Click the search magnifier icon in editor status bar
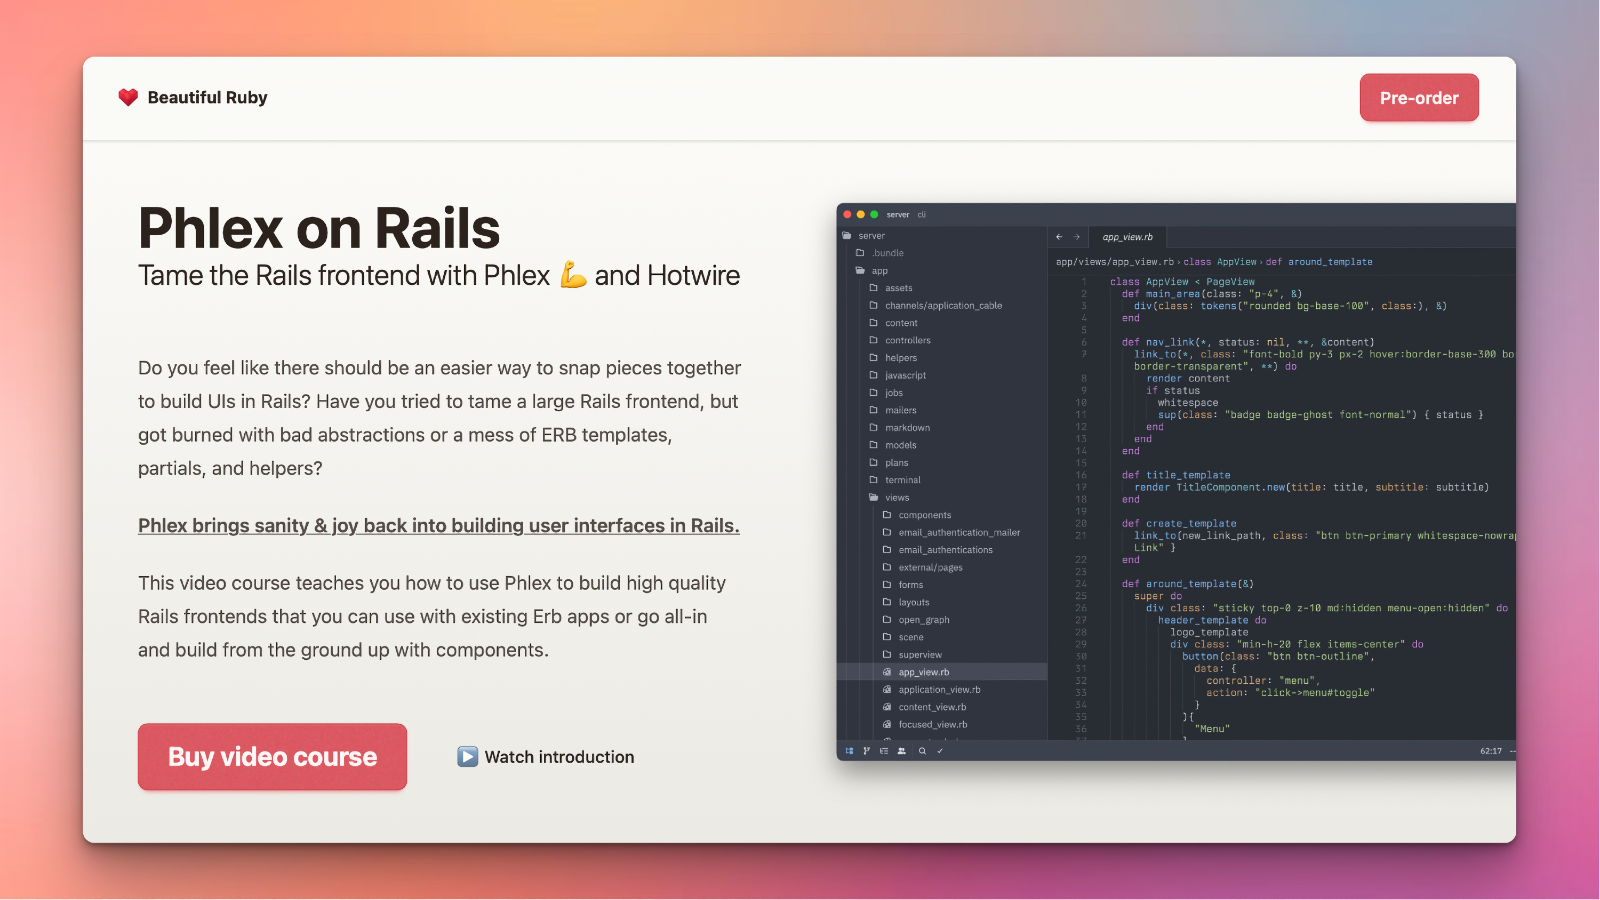This screenshot has height=900, width=1600. pyautogui.click(x=922, y=751)
